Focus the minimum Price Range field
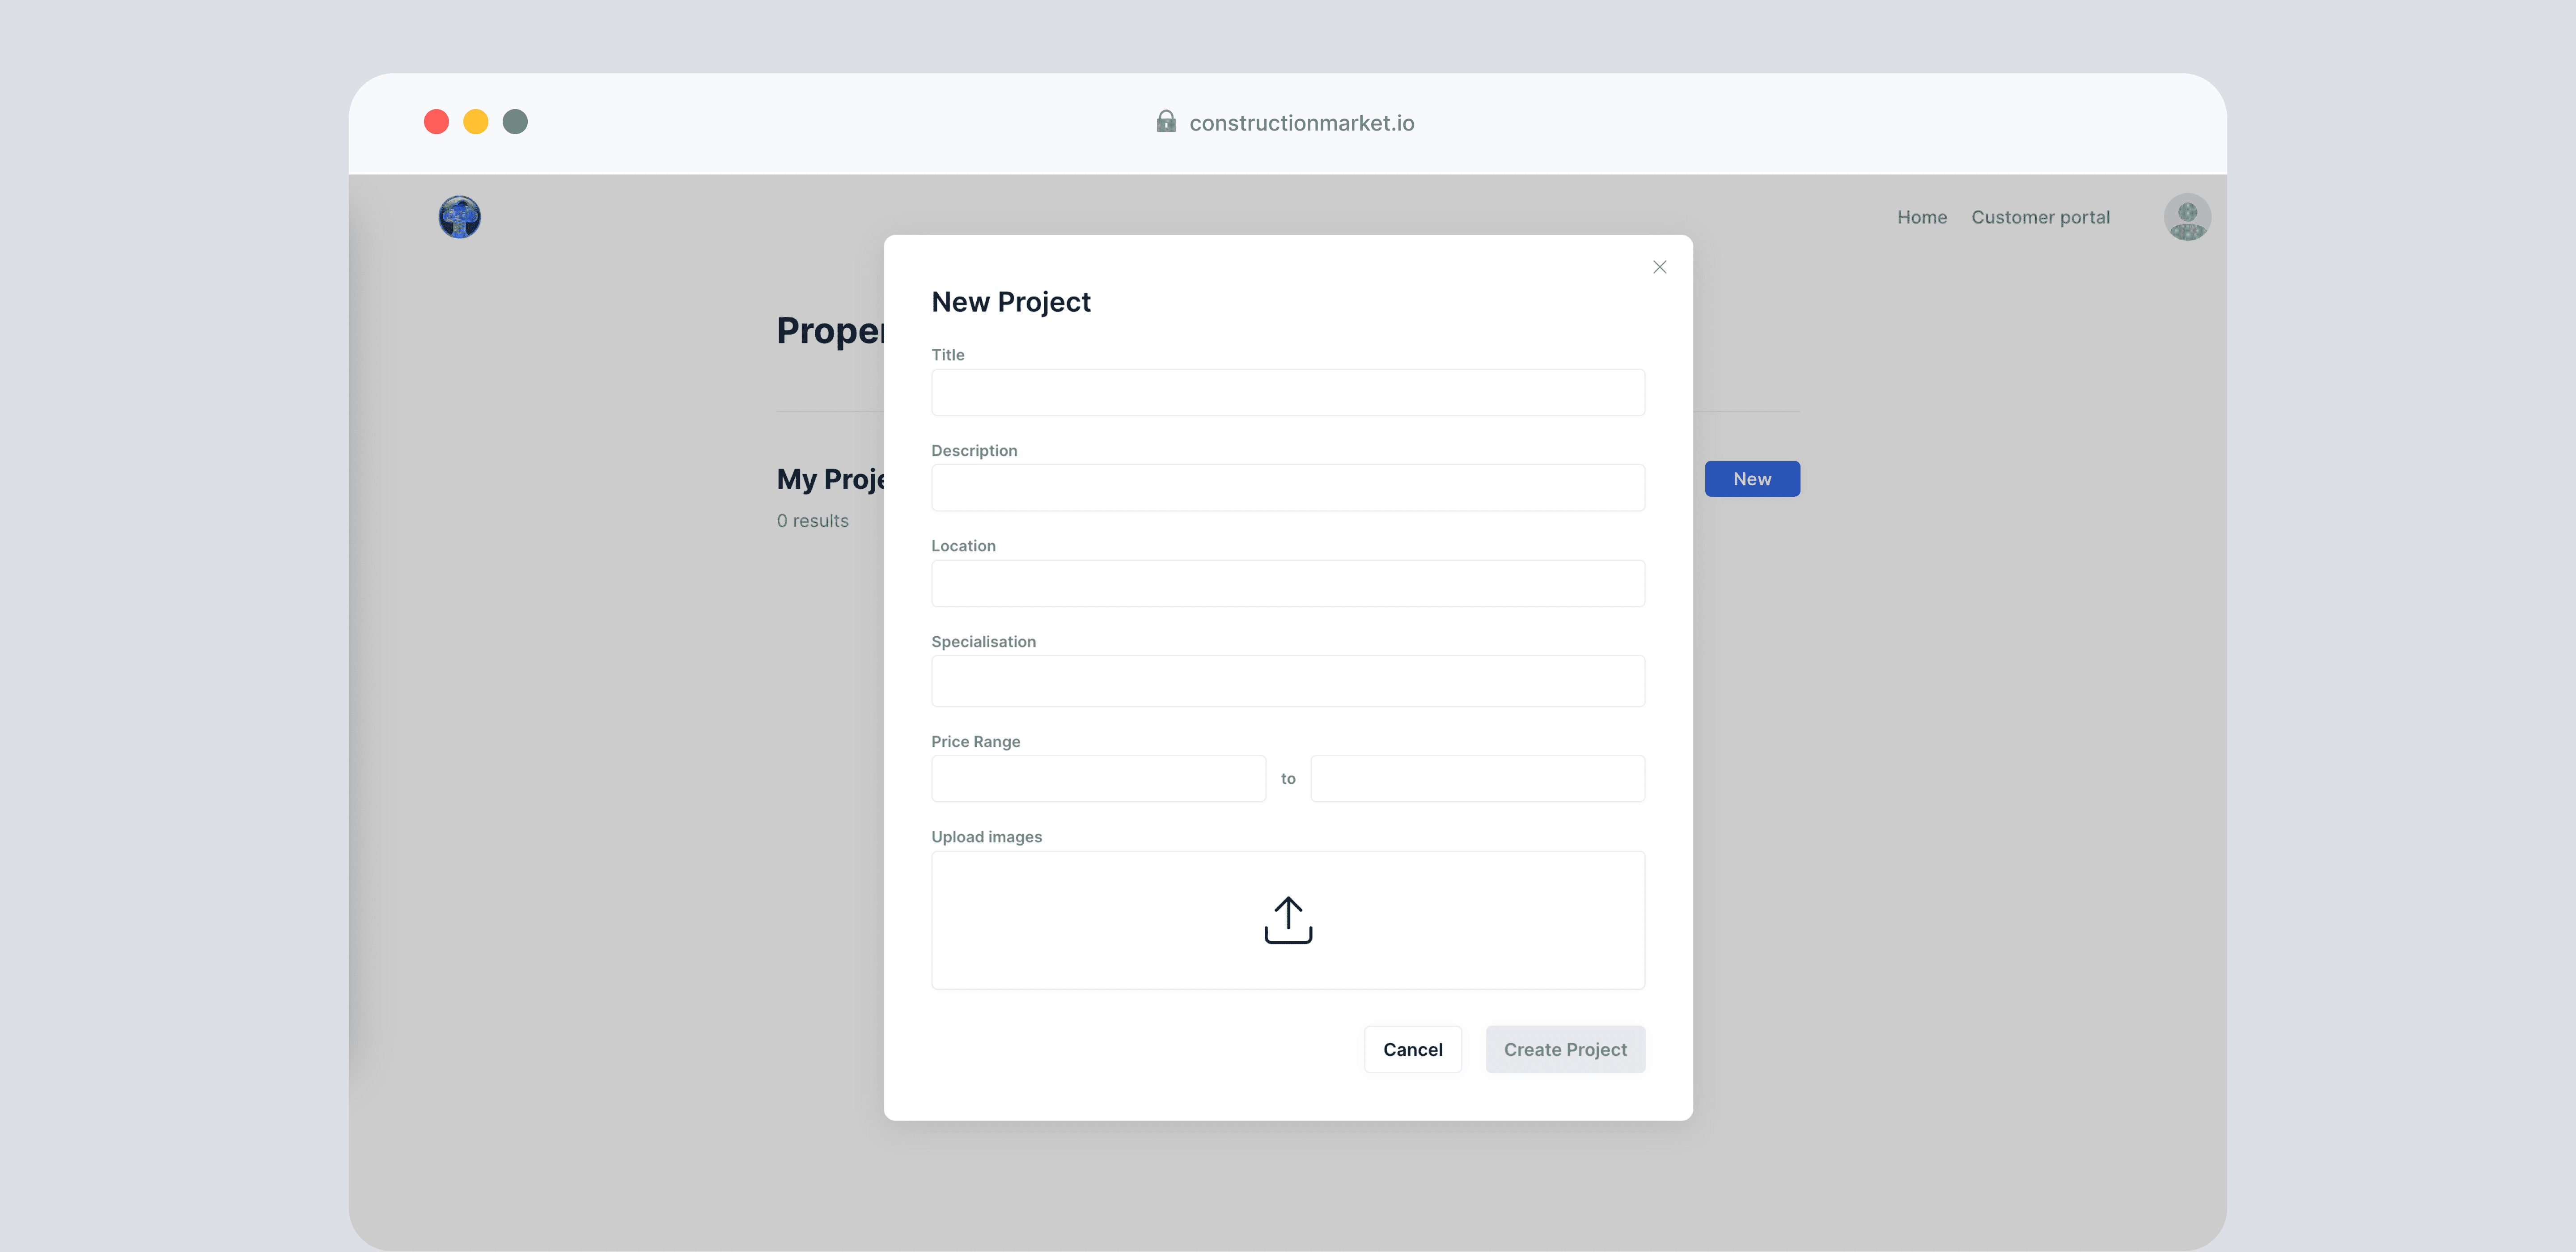This screenshot has height=1252, width=2576. (x=1098, y=778)
